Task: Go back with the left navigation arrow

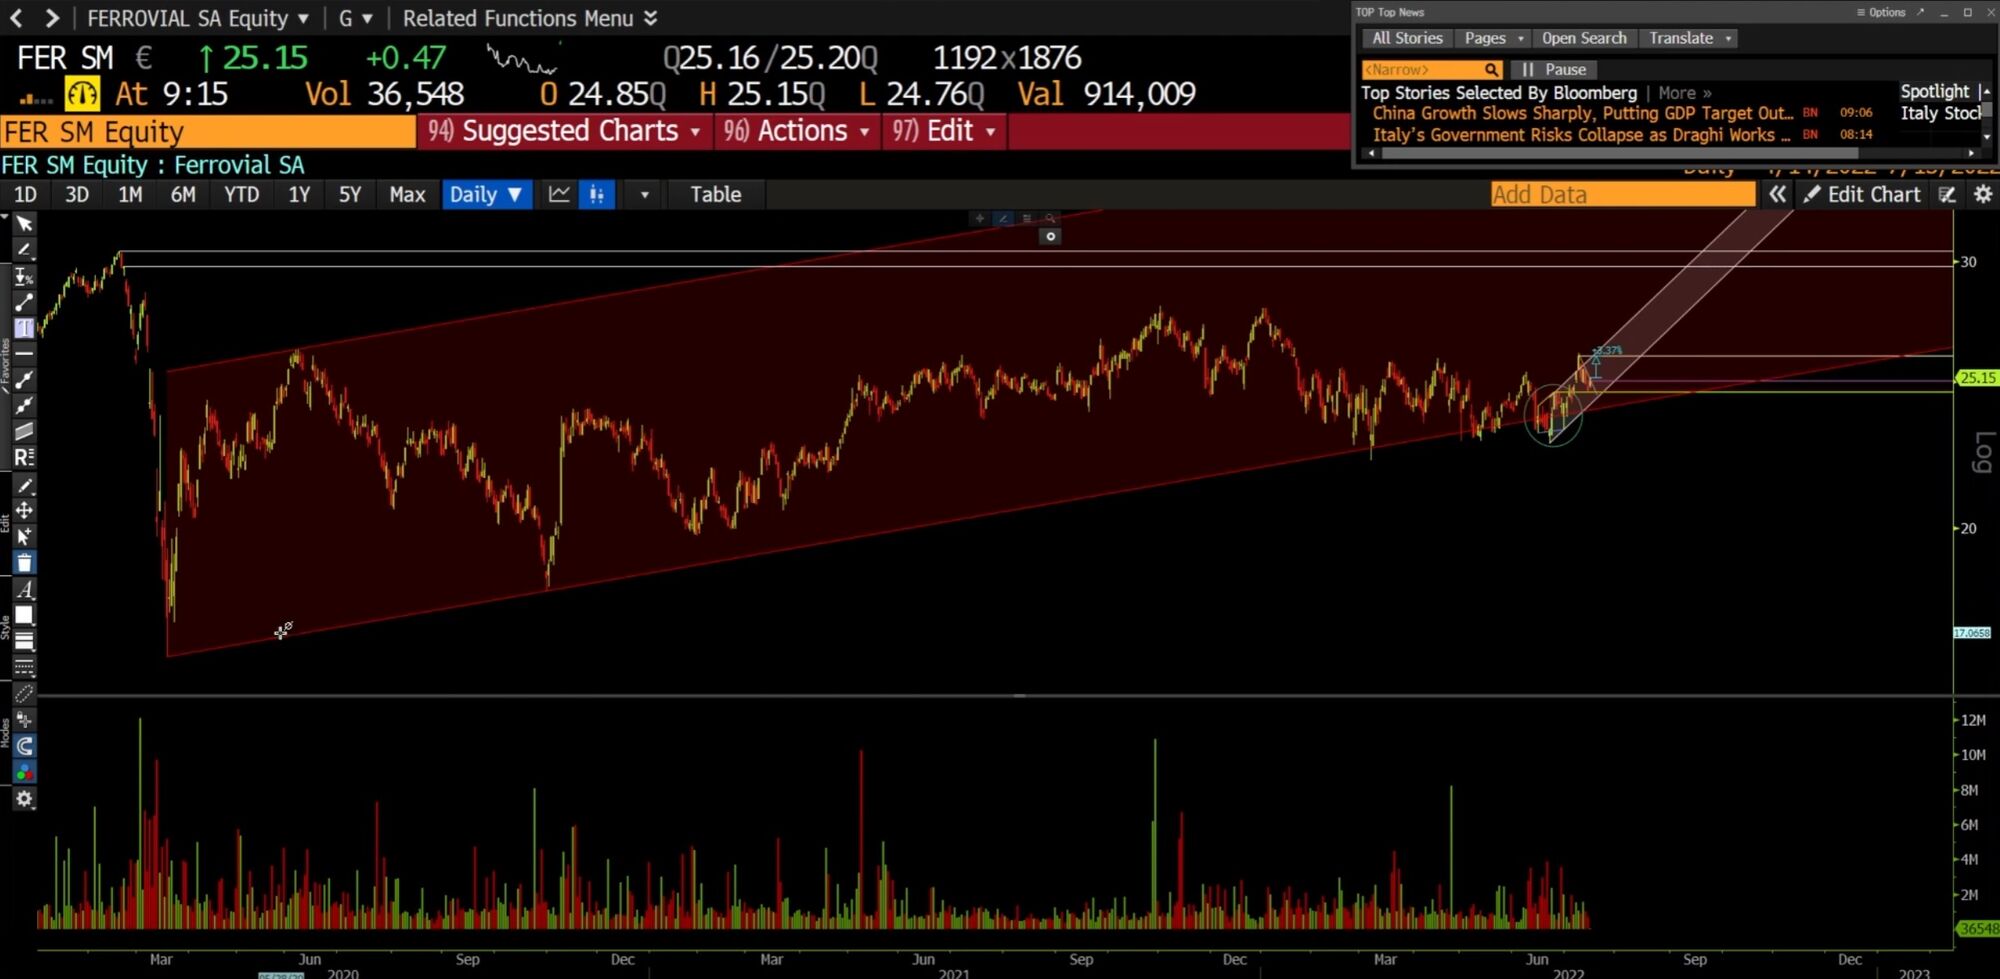Action: pyautogui.click(x=16, y=18)
